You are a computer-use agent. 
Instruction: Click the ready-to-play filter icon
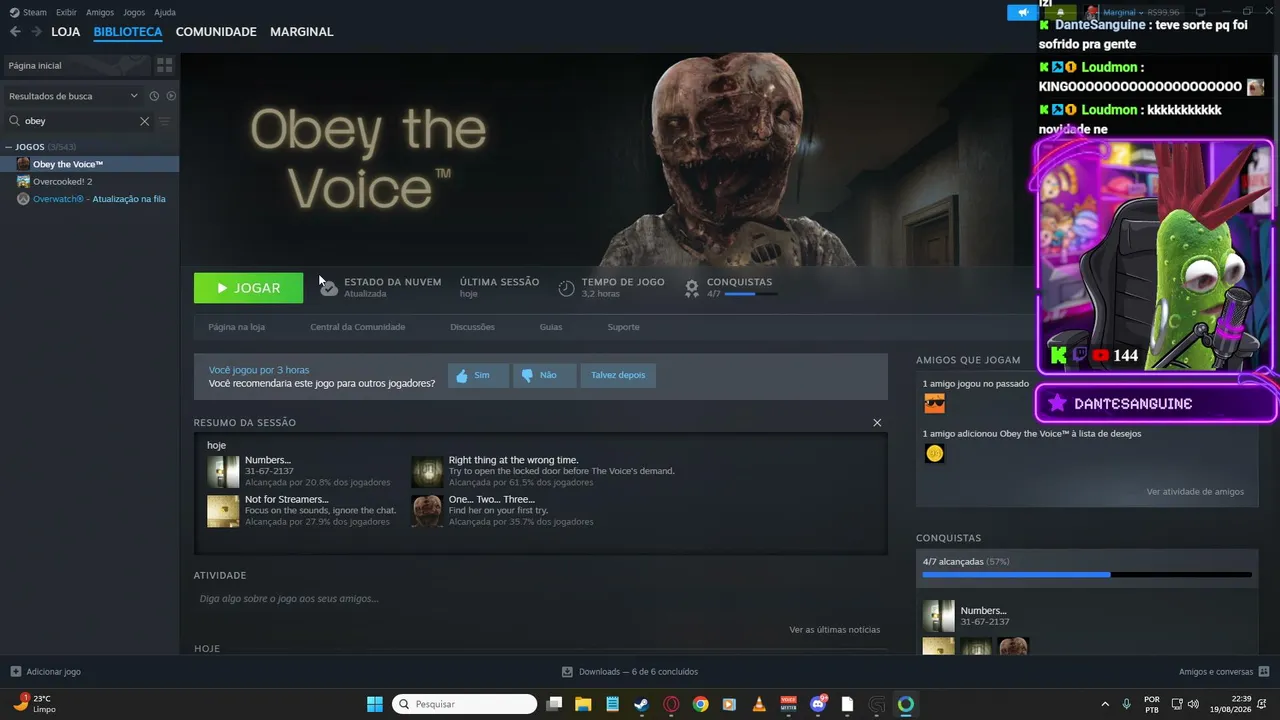click(171, 96)
